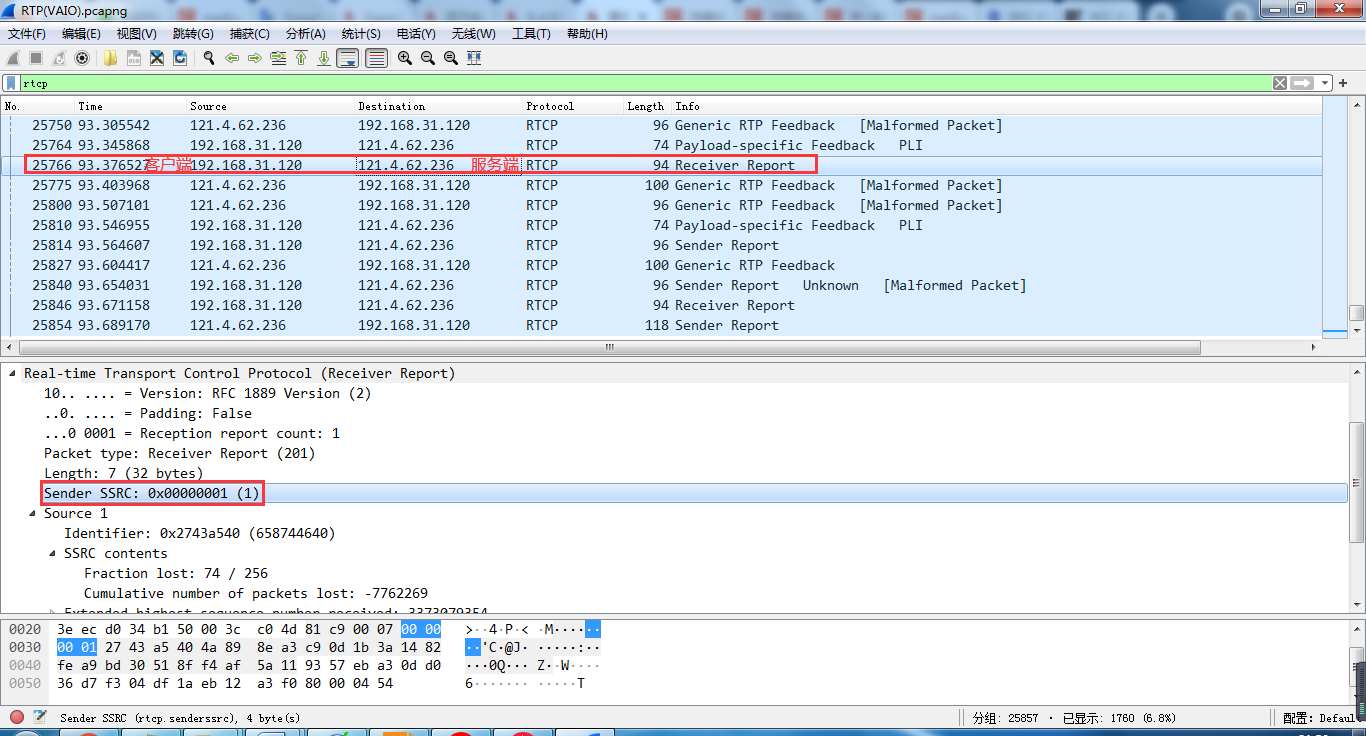Click the 配置 profile status bar entry

click(x=1320, y=718)
